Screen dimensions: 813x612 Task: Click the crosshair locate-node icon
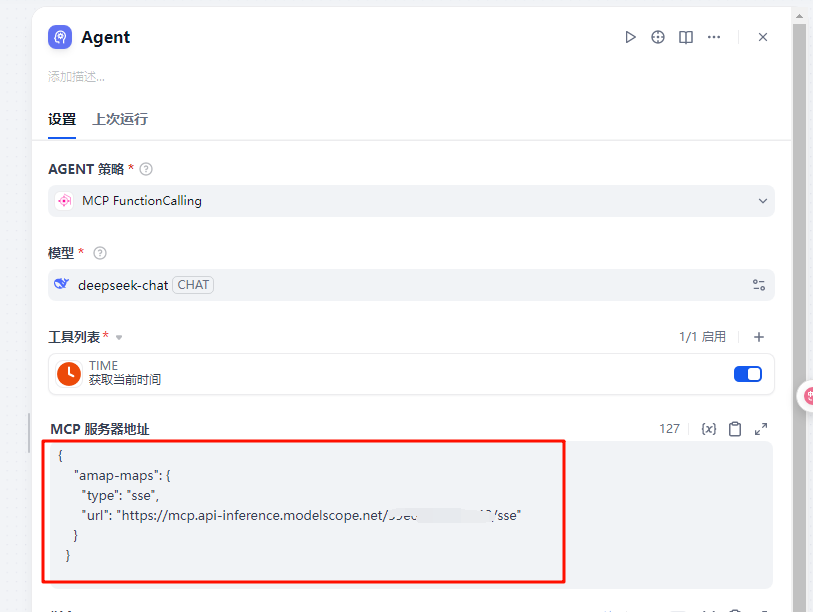tap(658, 37)
